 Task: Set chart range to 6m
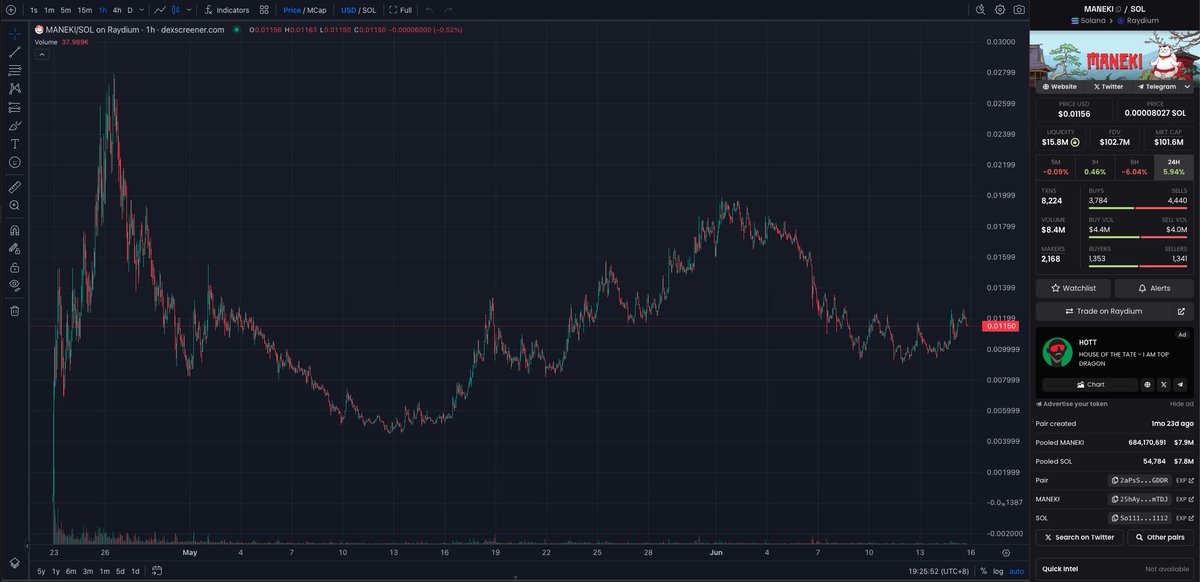71,571
